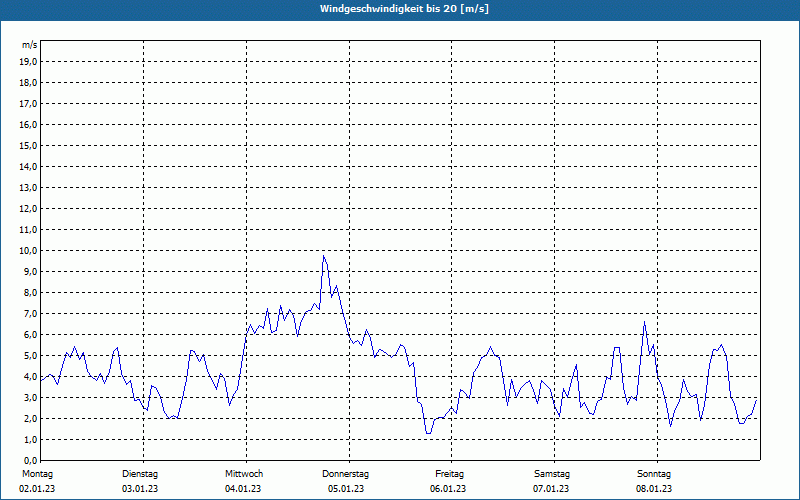Click the 'Mittwoch' day label

point(244,474)
